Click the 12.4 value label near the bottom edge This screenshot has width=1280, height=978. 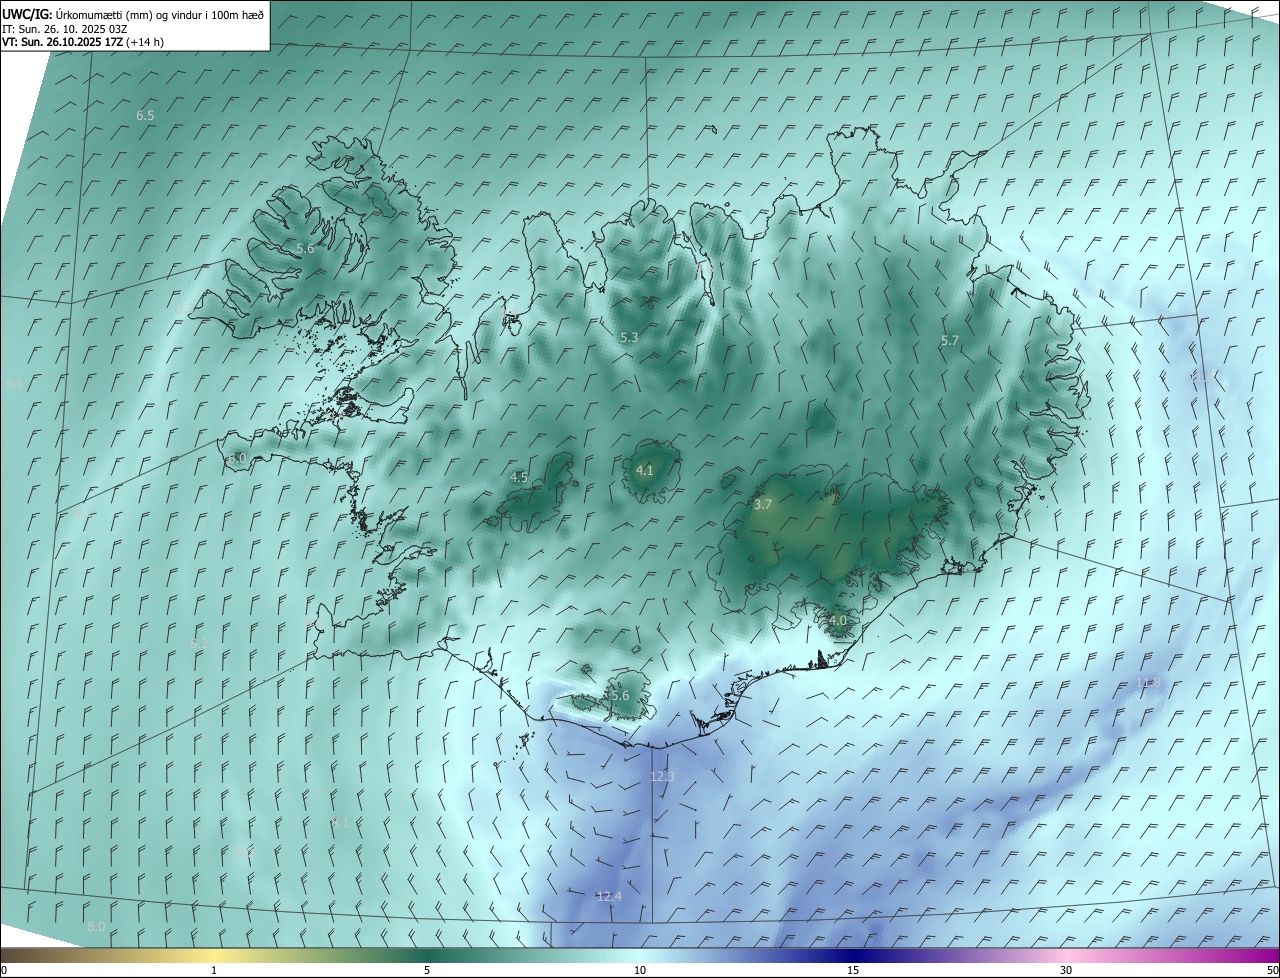coord(609,897)
